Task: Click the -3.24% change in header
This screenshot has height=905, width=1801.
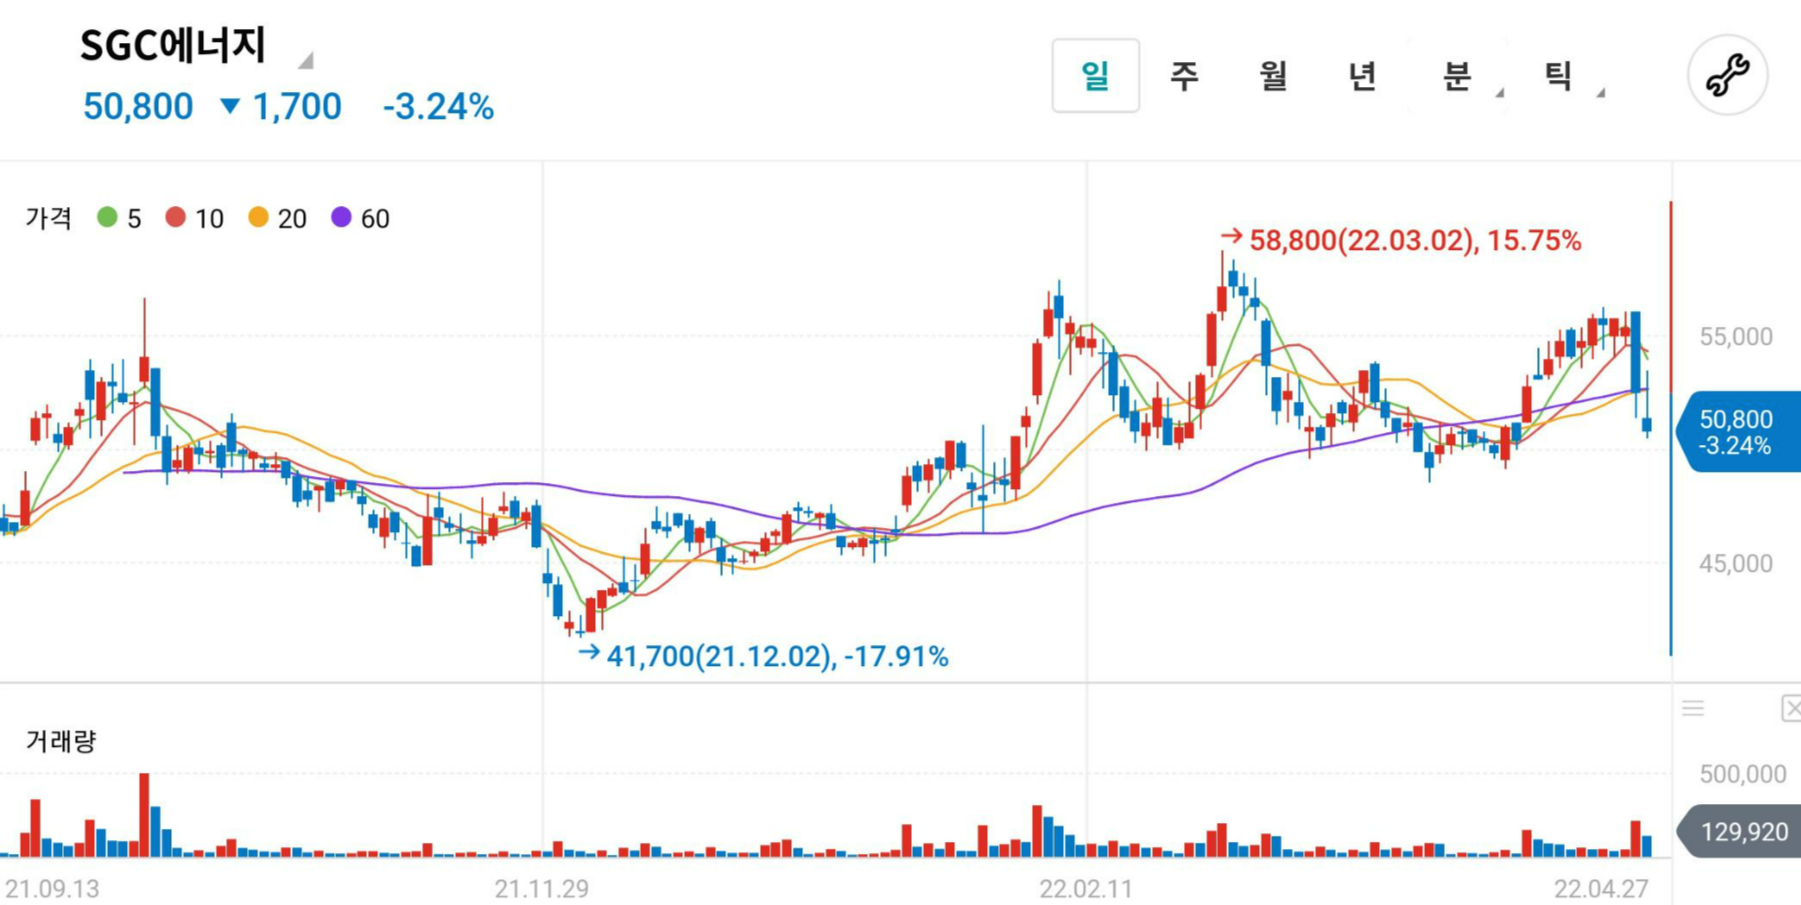Action: coord(438,106)
